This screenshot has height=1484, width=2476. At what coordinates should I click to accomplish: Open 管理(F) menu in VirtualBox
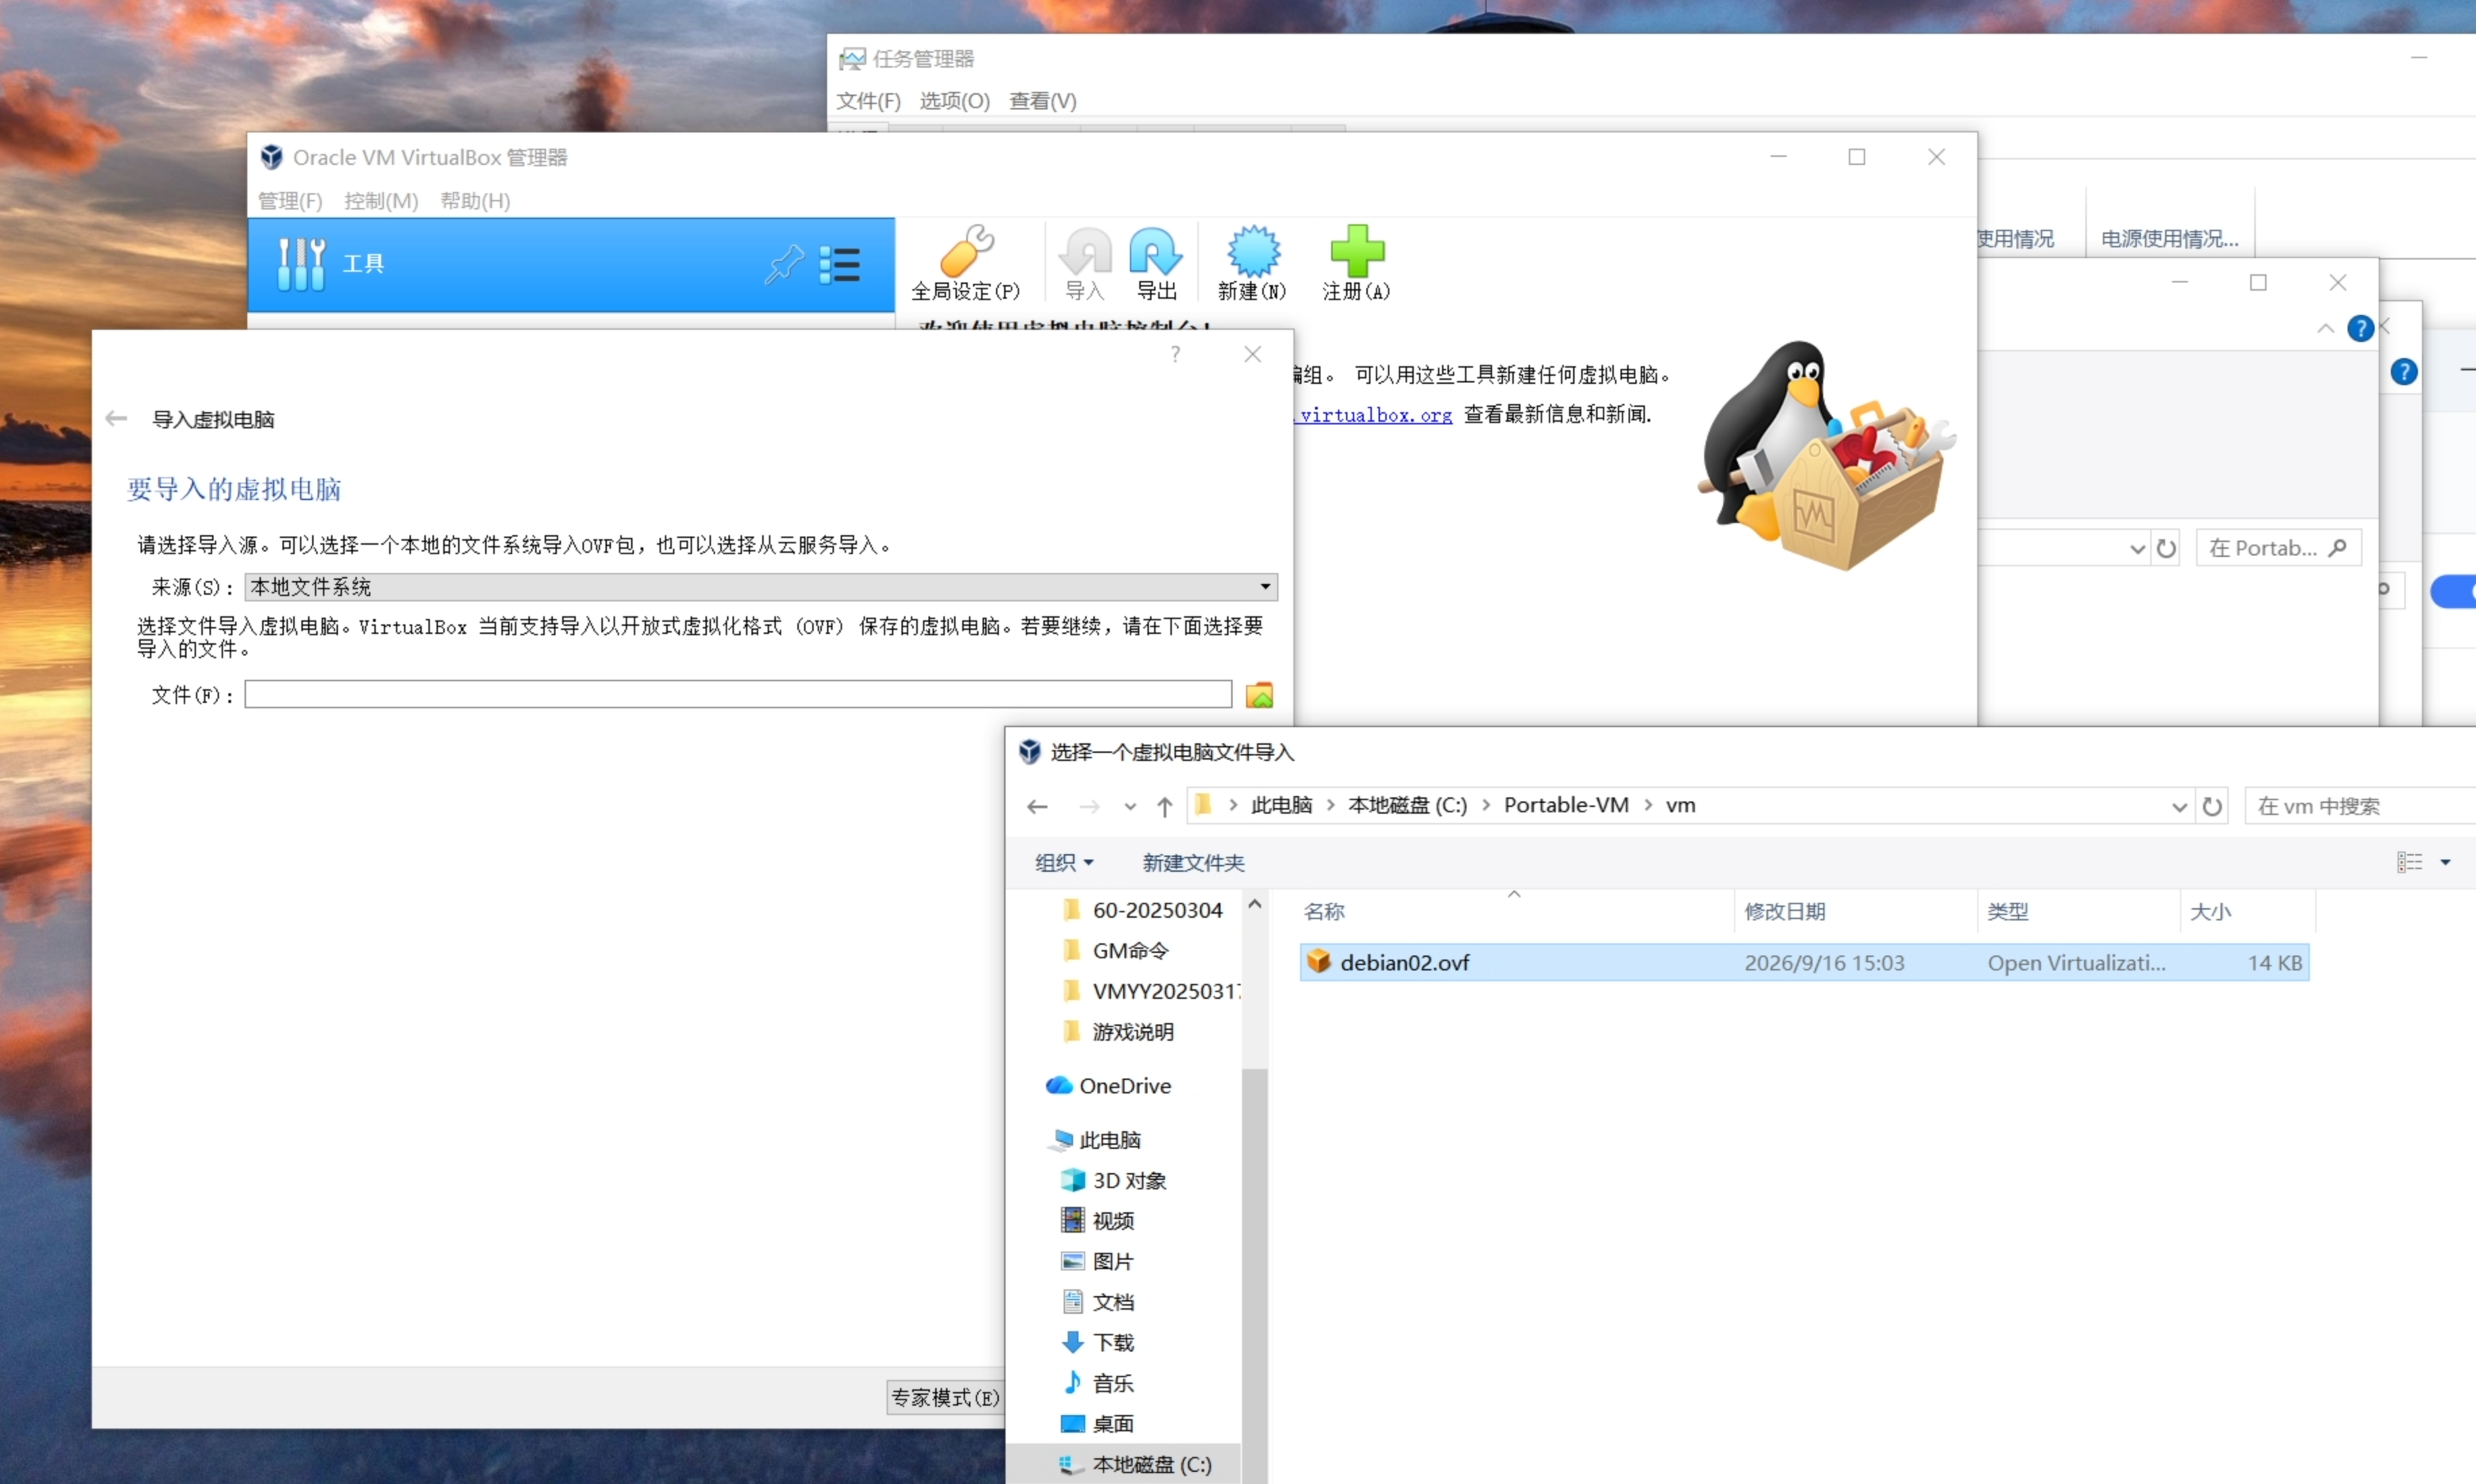pyautogui.click(x=290, y=201)
